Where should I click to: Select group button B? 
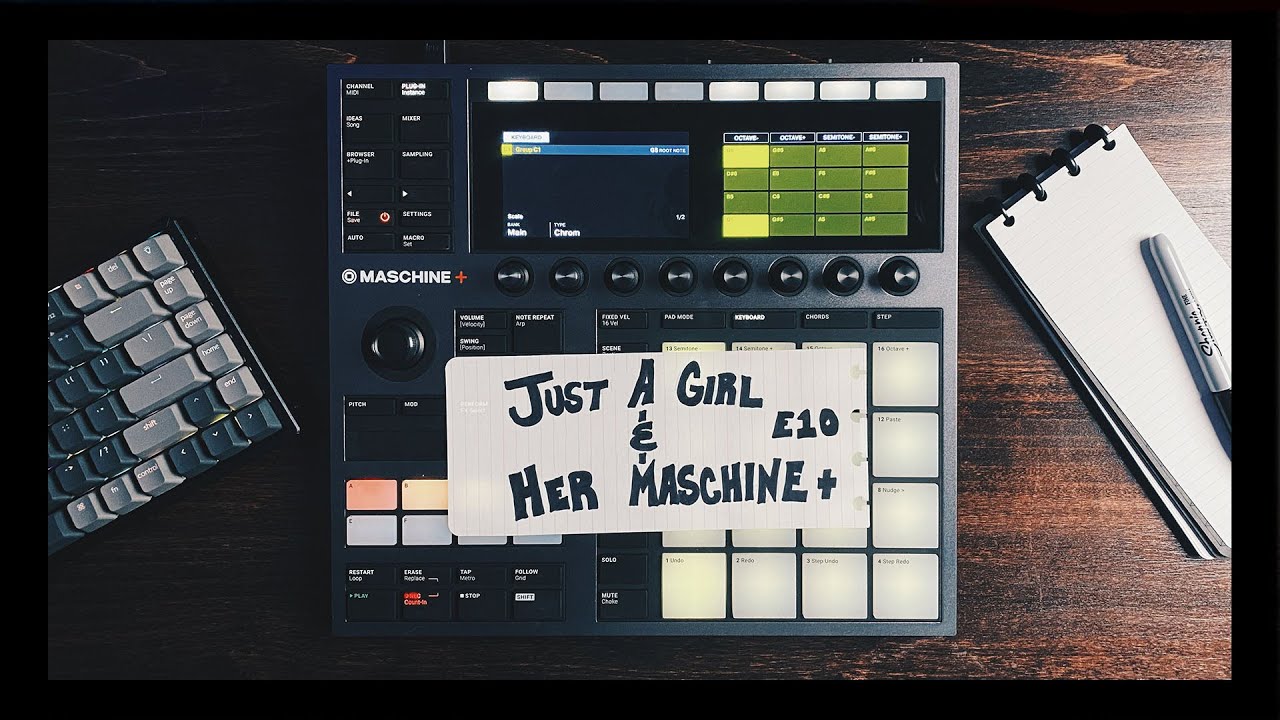pos(425,495)
